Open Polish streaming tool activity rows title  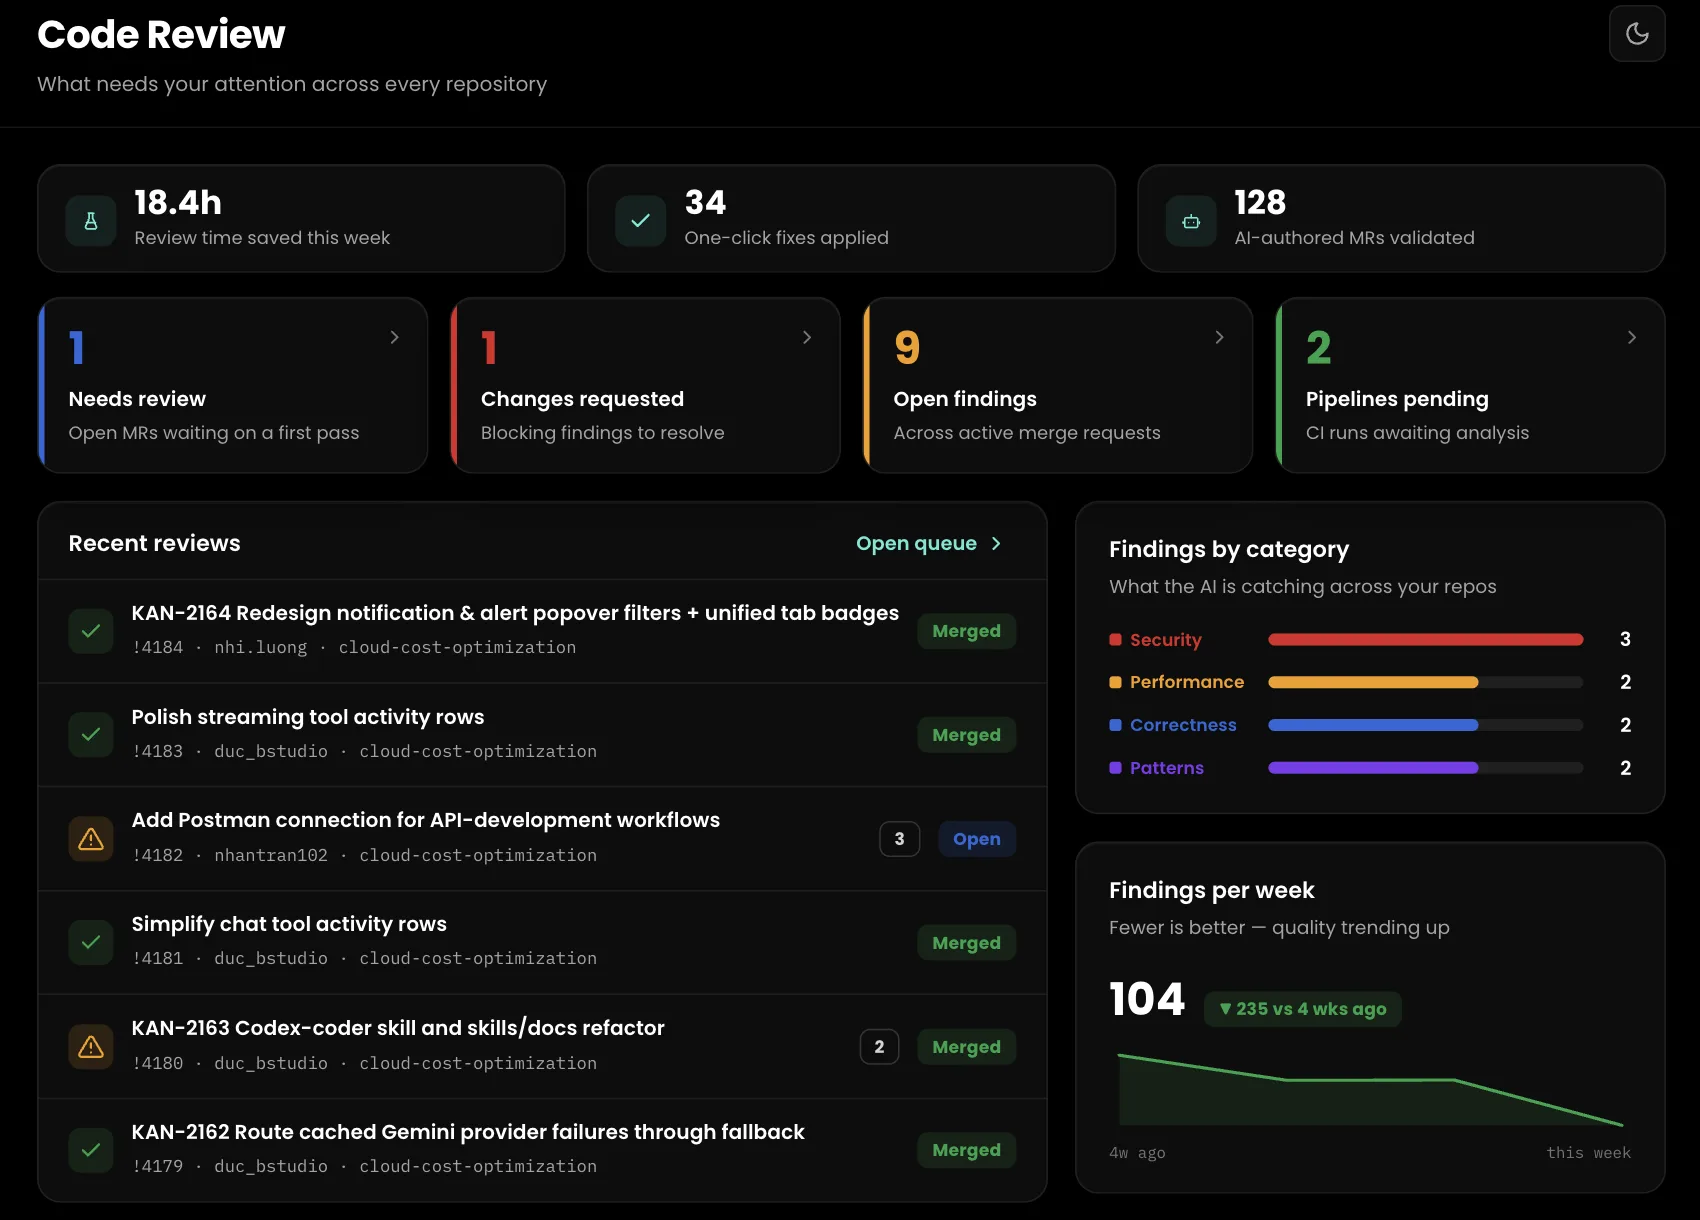tap(308, 717)
